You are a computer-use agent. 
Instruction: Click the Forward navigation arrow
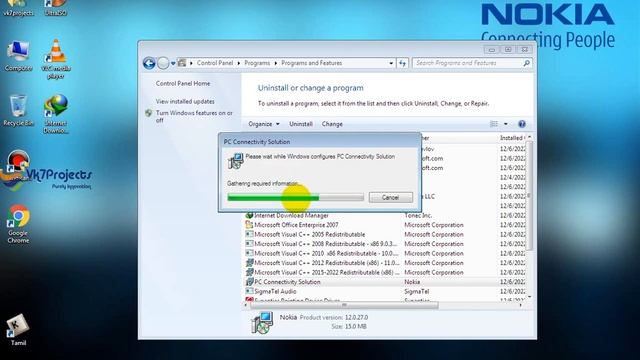pyautogui.click(x=163, y=63)
